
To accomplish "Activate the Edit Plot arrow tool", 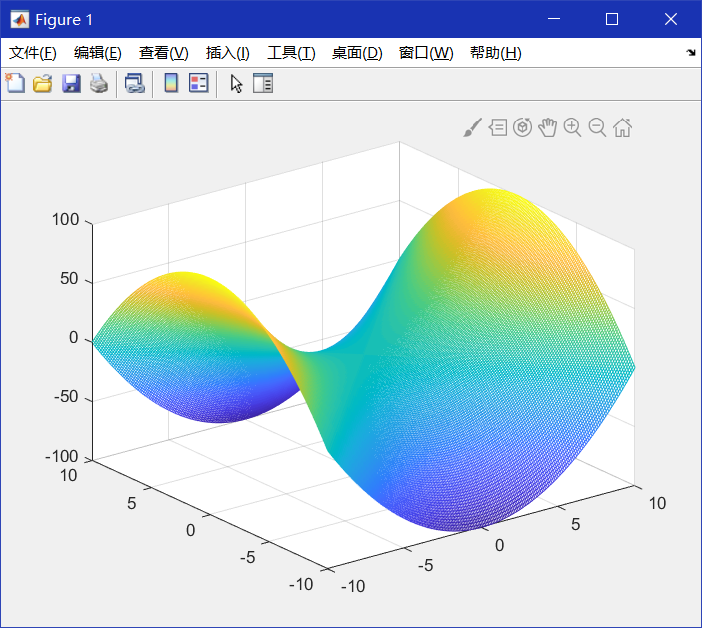I will pyautogui.click(x=236, y=84).
